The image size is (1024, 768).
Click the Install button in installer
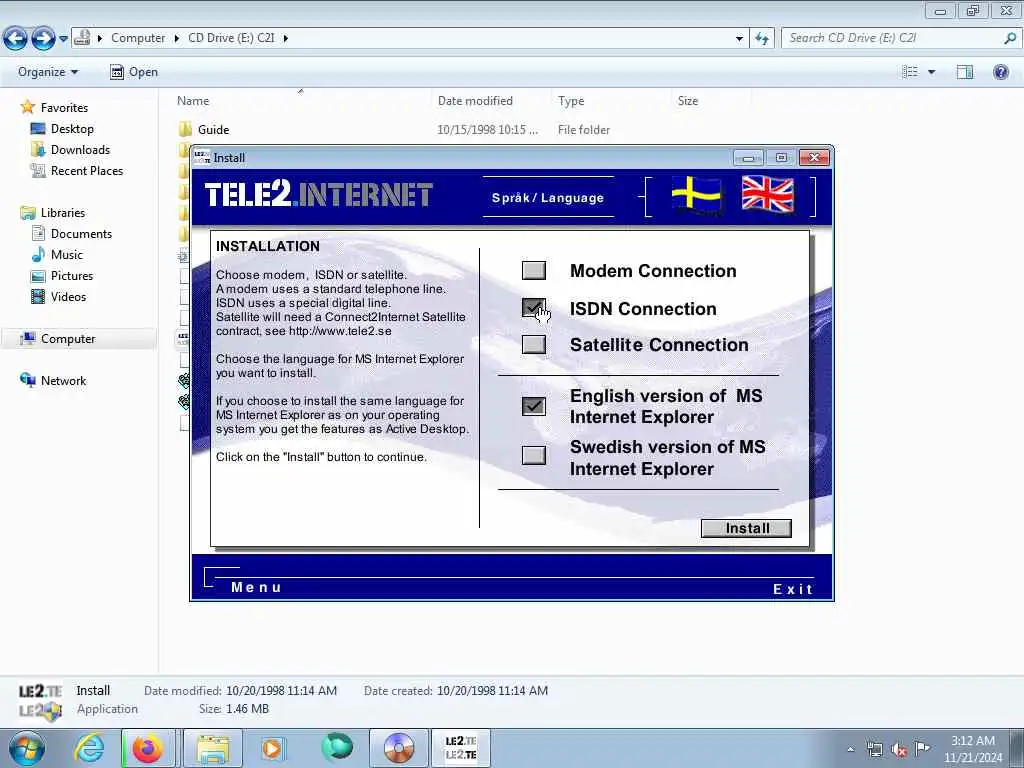coord(746,528)
